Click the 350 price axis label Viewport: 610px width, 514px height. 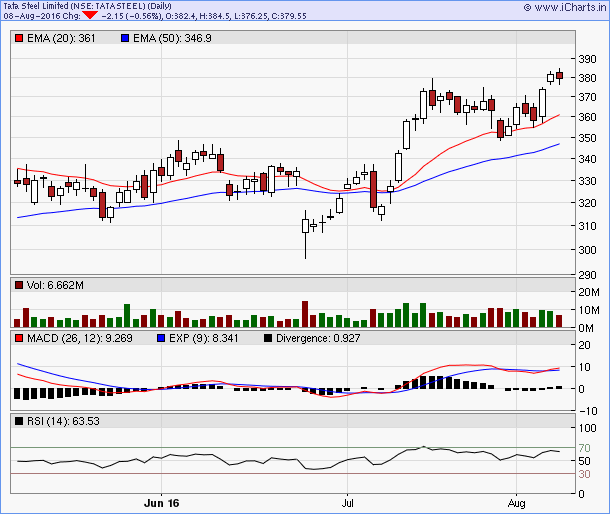587,138
